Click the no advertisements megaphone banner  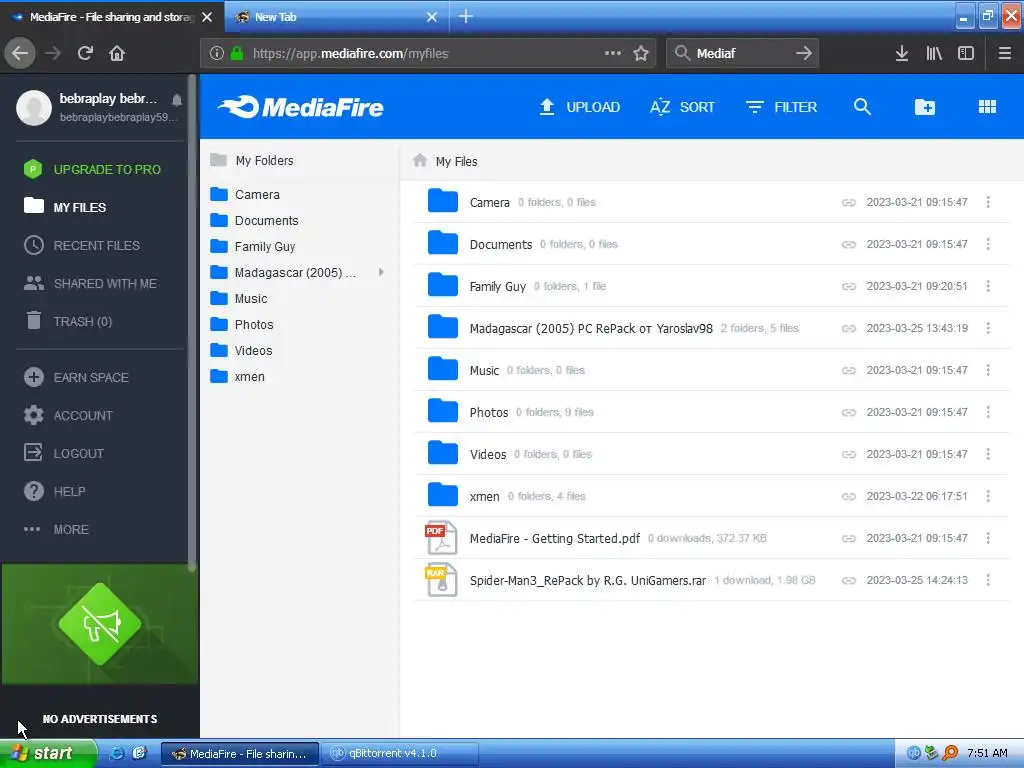point(100,624)
